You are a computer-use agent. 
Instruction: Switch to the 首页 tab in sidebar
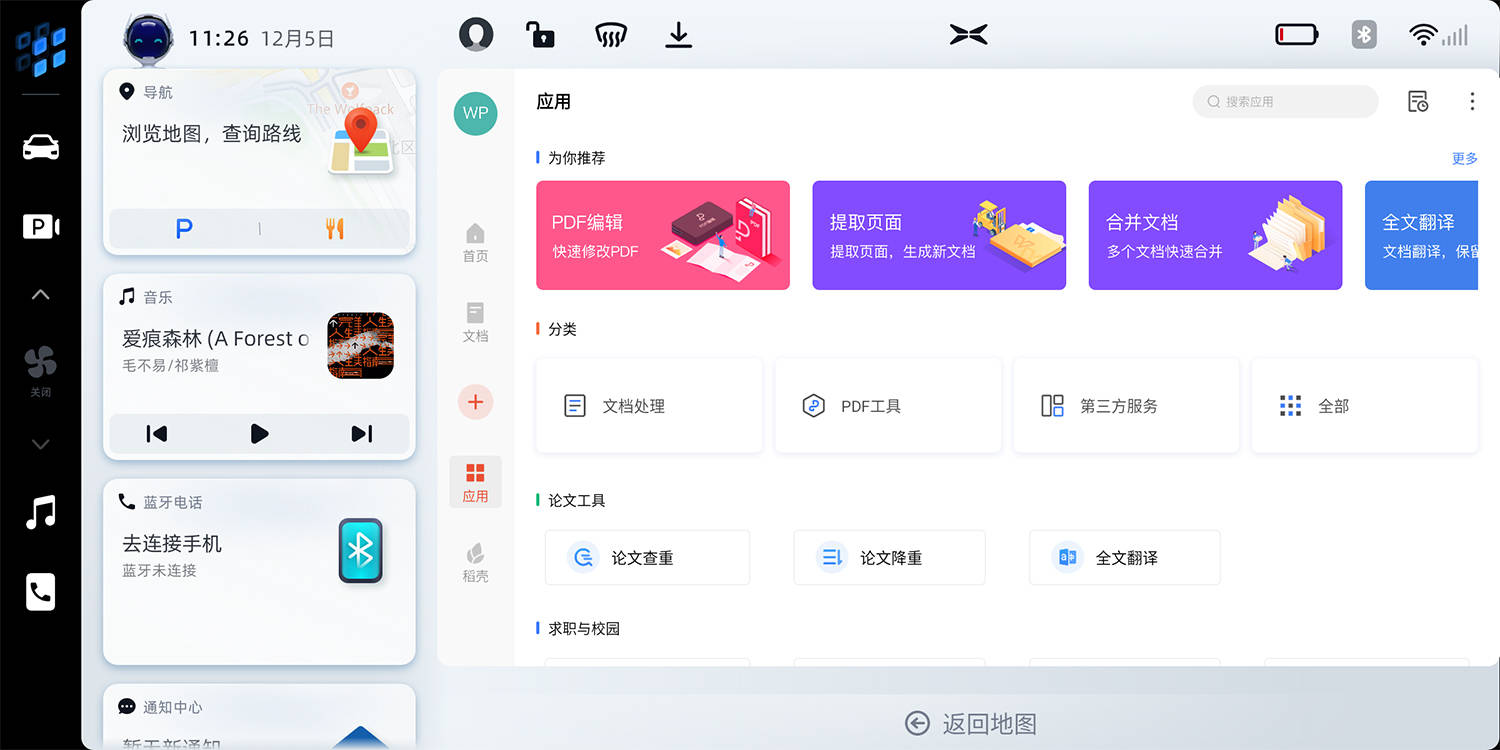475,240
